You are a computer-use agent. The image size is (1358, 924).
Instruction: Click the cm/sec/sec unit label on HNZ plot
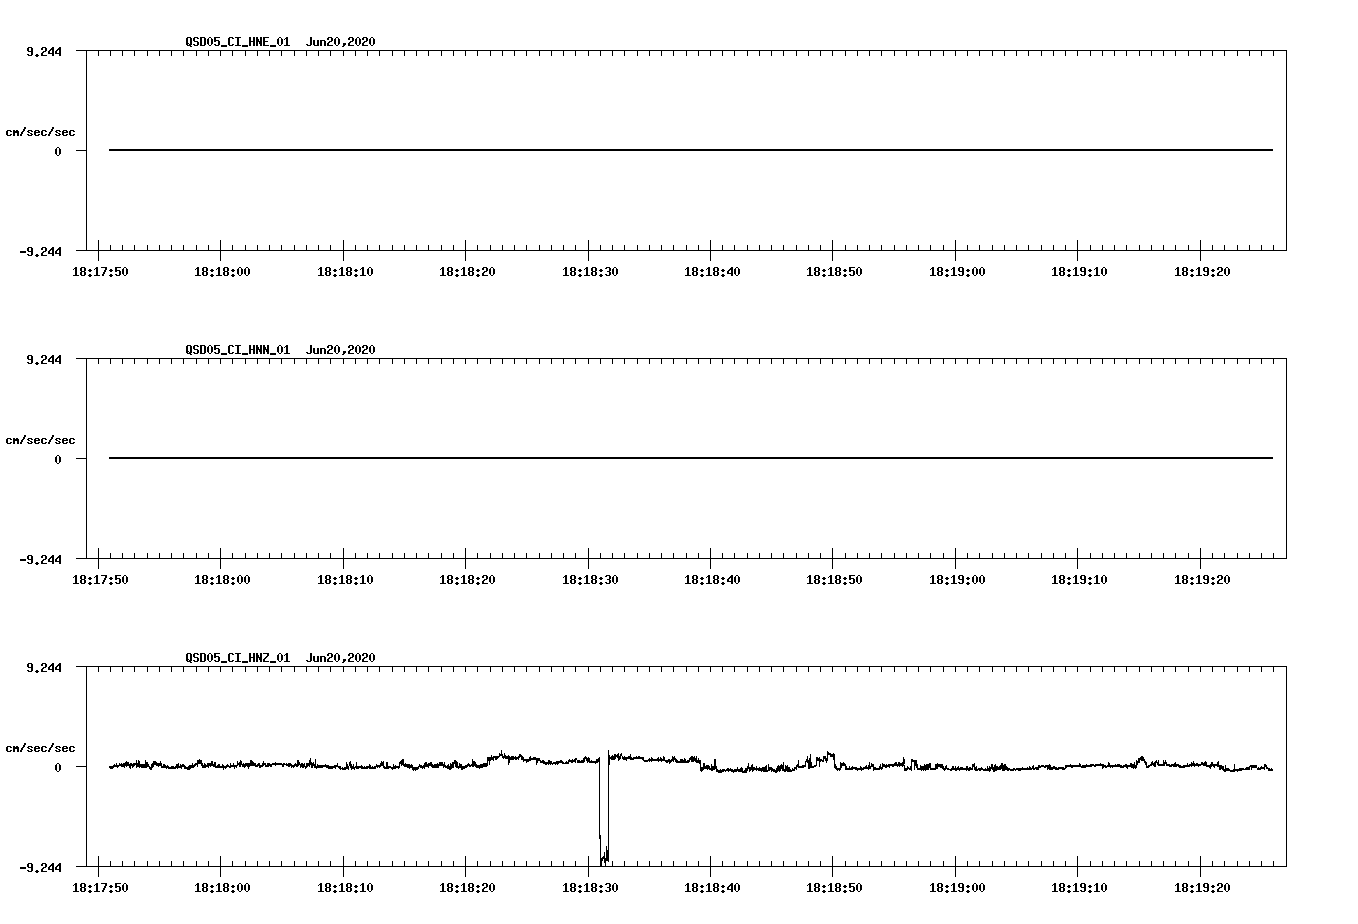click(x=40, y=748)
